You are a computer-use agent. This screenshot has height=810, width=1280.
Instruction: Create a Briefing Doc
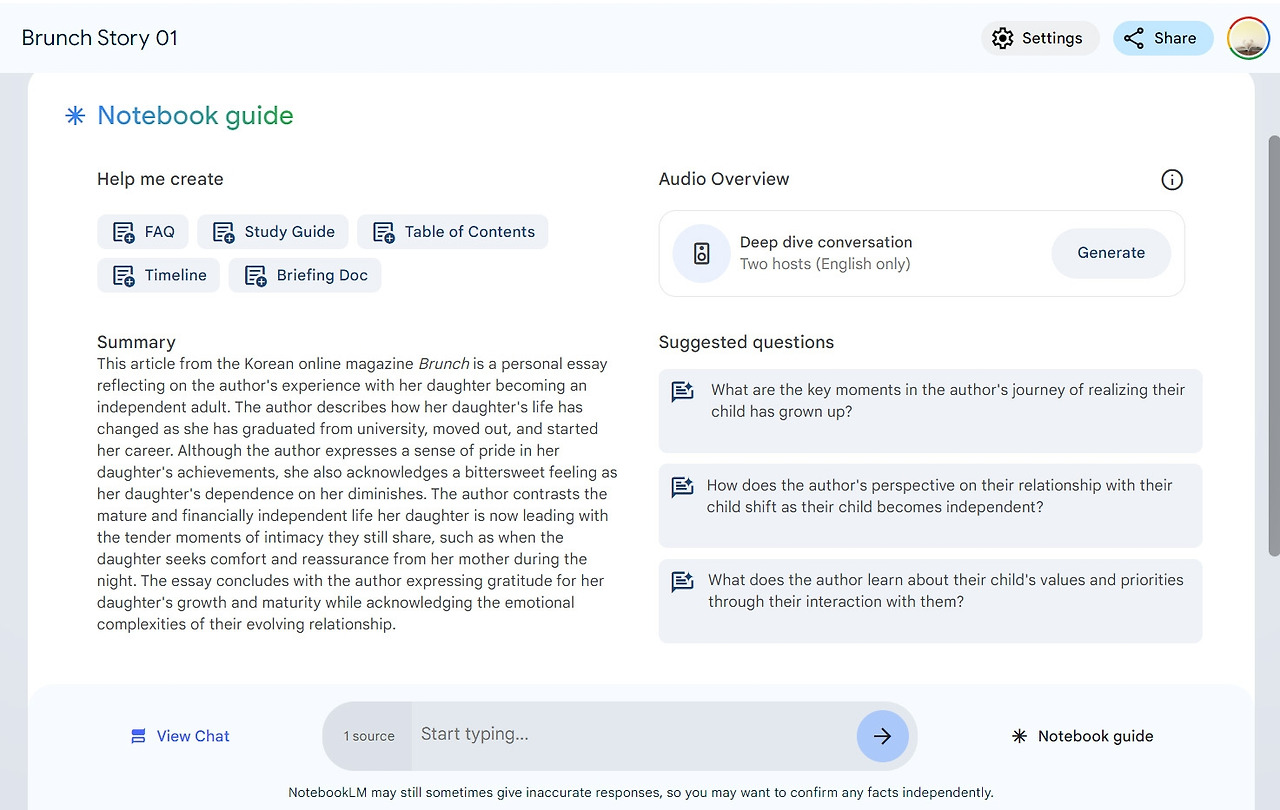(305, 276)
